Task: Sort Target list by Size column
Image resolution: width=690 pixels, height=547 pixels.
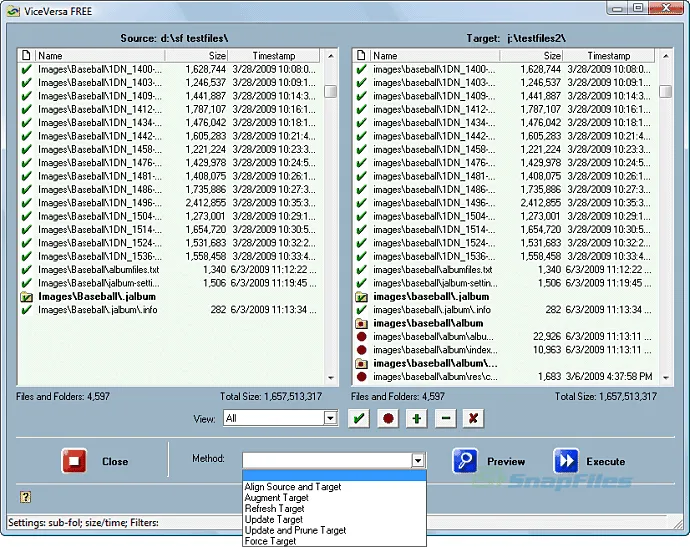Action: point(532,55)
